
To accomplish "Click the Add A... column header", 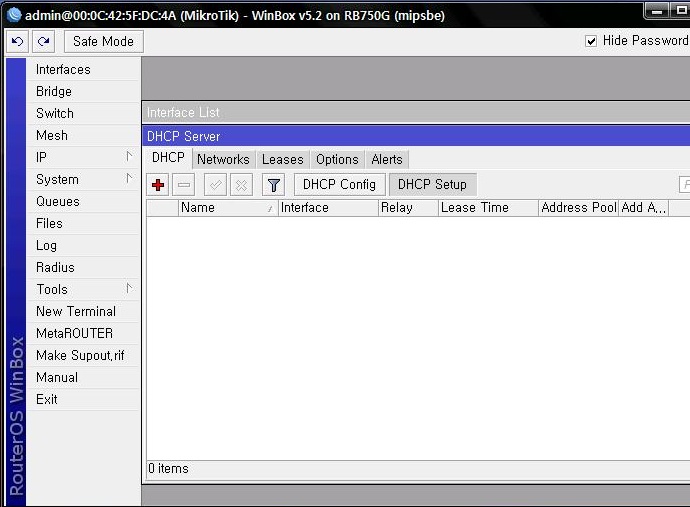I will (x=644, y=208).
